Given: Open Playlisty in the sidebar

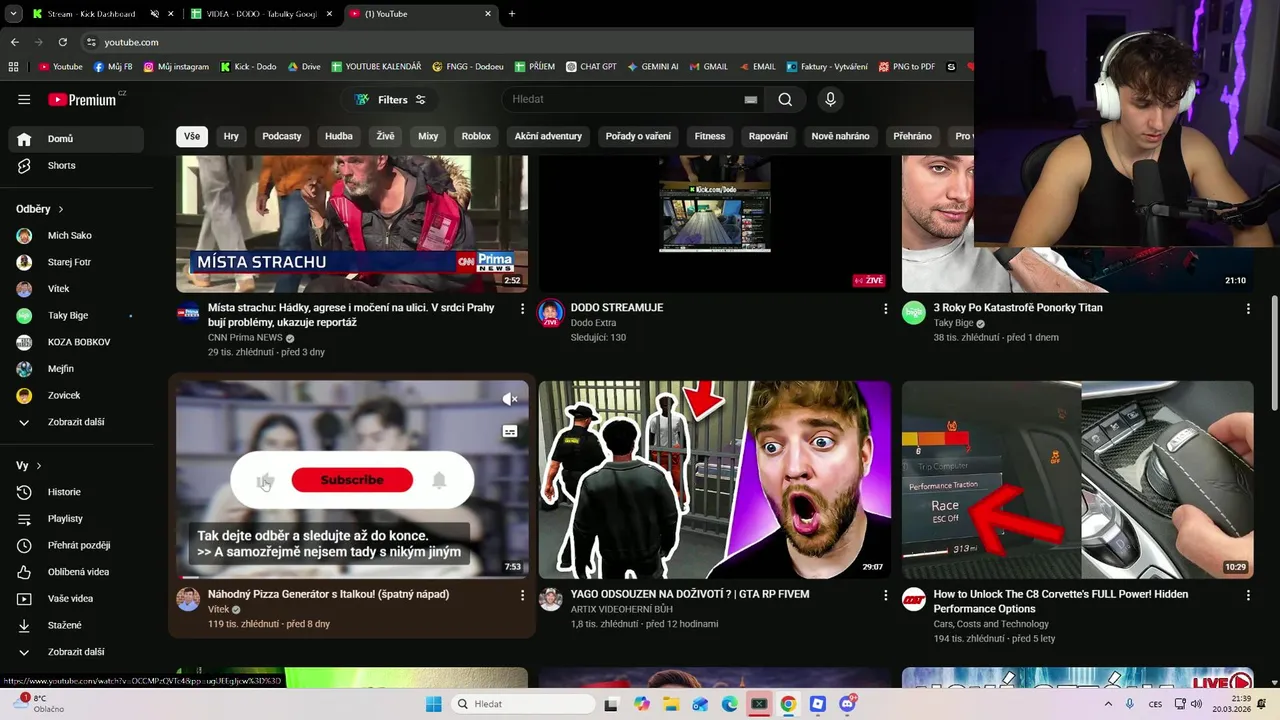Looking at the screenshot, I should point(76,519).
